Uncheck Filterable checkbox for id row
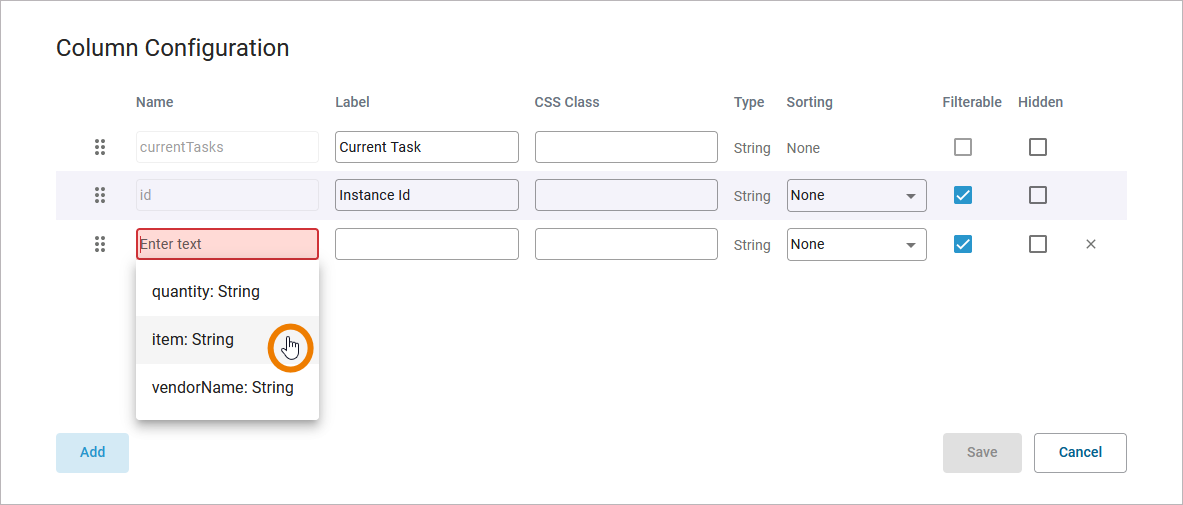The width and height of the screenshot is (1183, 505). tap(963, 195)
